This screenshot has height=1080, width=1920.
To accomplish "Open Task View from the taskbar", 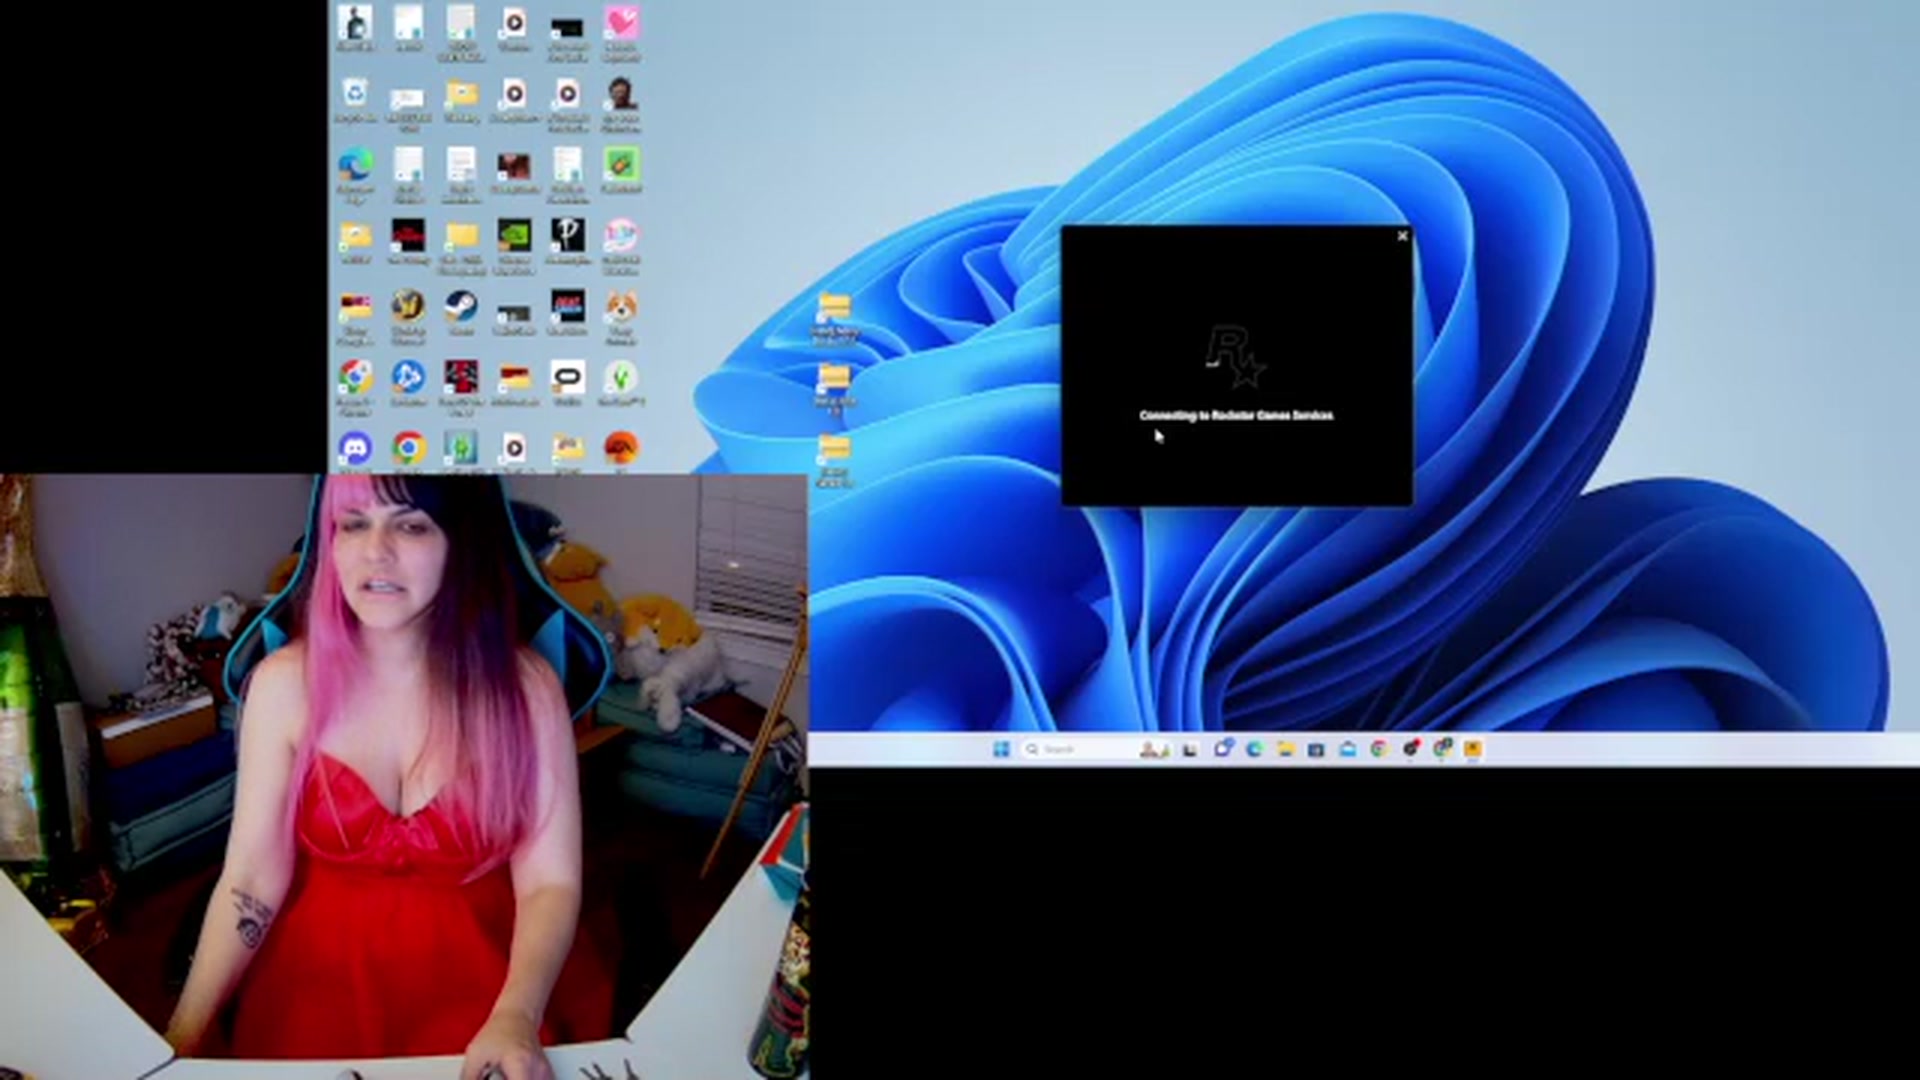I will (1190, 749).
